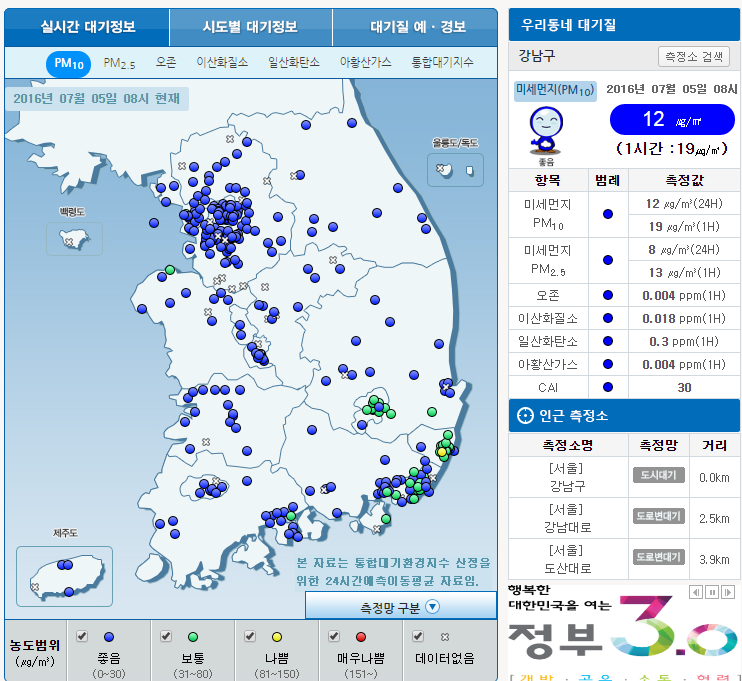
Task: Select PM2.5 pollutant sub-tab
Action: coord(119,63)
